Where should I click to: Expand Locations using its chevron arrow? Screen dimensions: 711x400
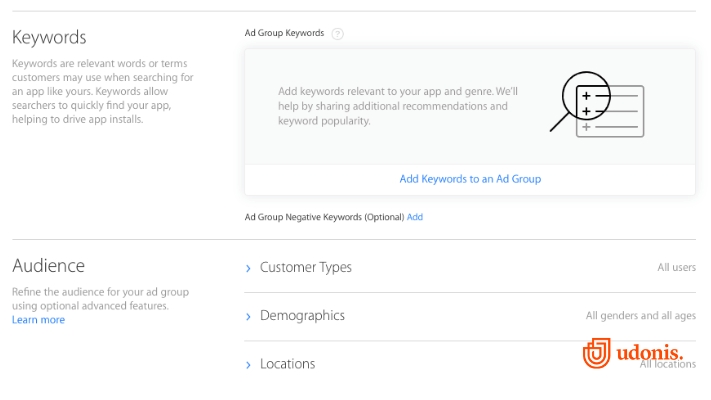point(249,365)
